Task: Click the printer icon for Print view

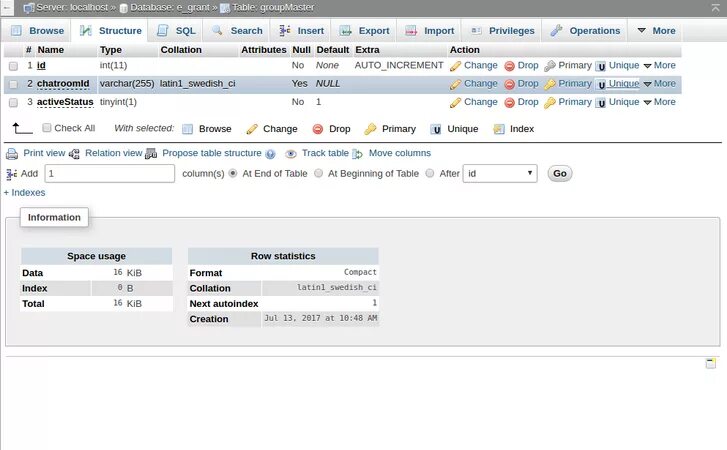Action: coord(12,154)
